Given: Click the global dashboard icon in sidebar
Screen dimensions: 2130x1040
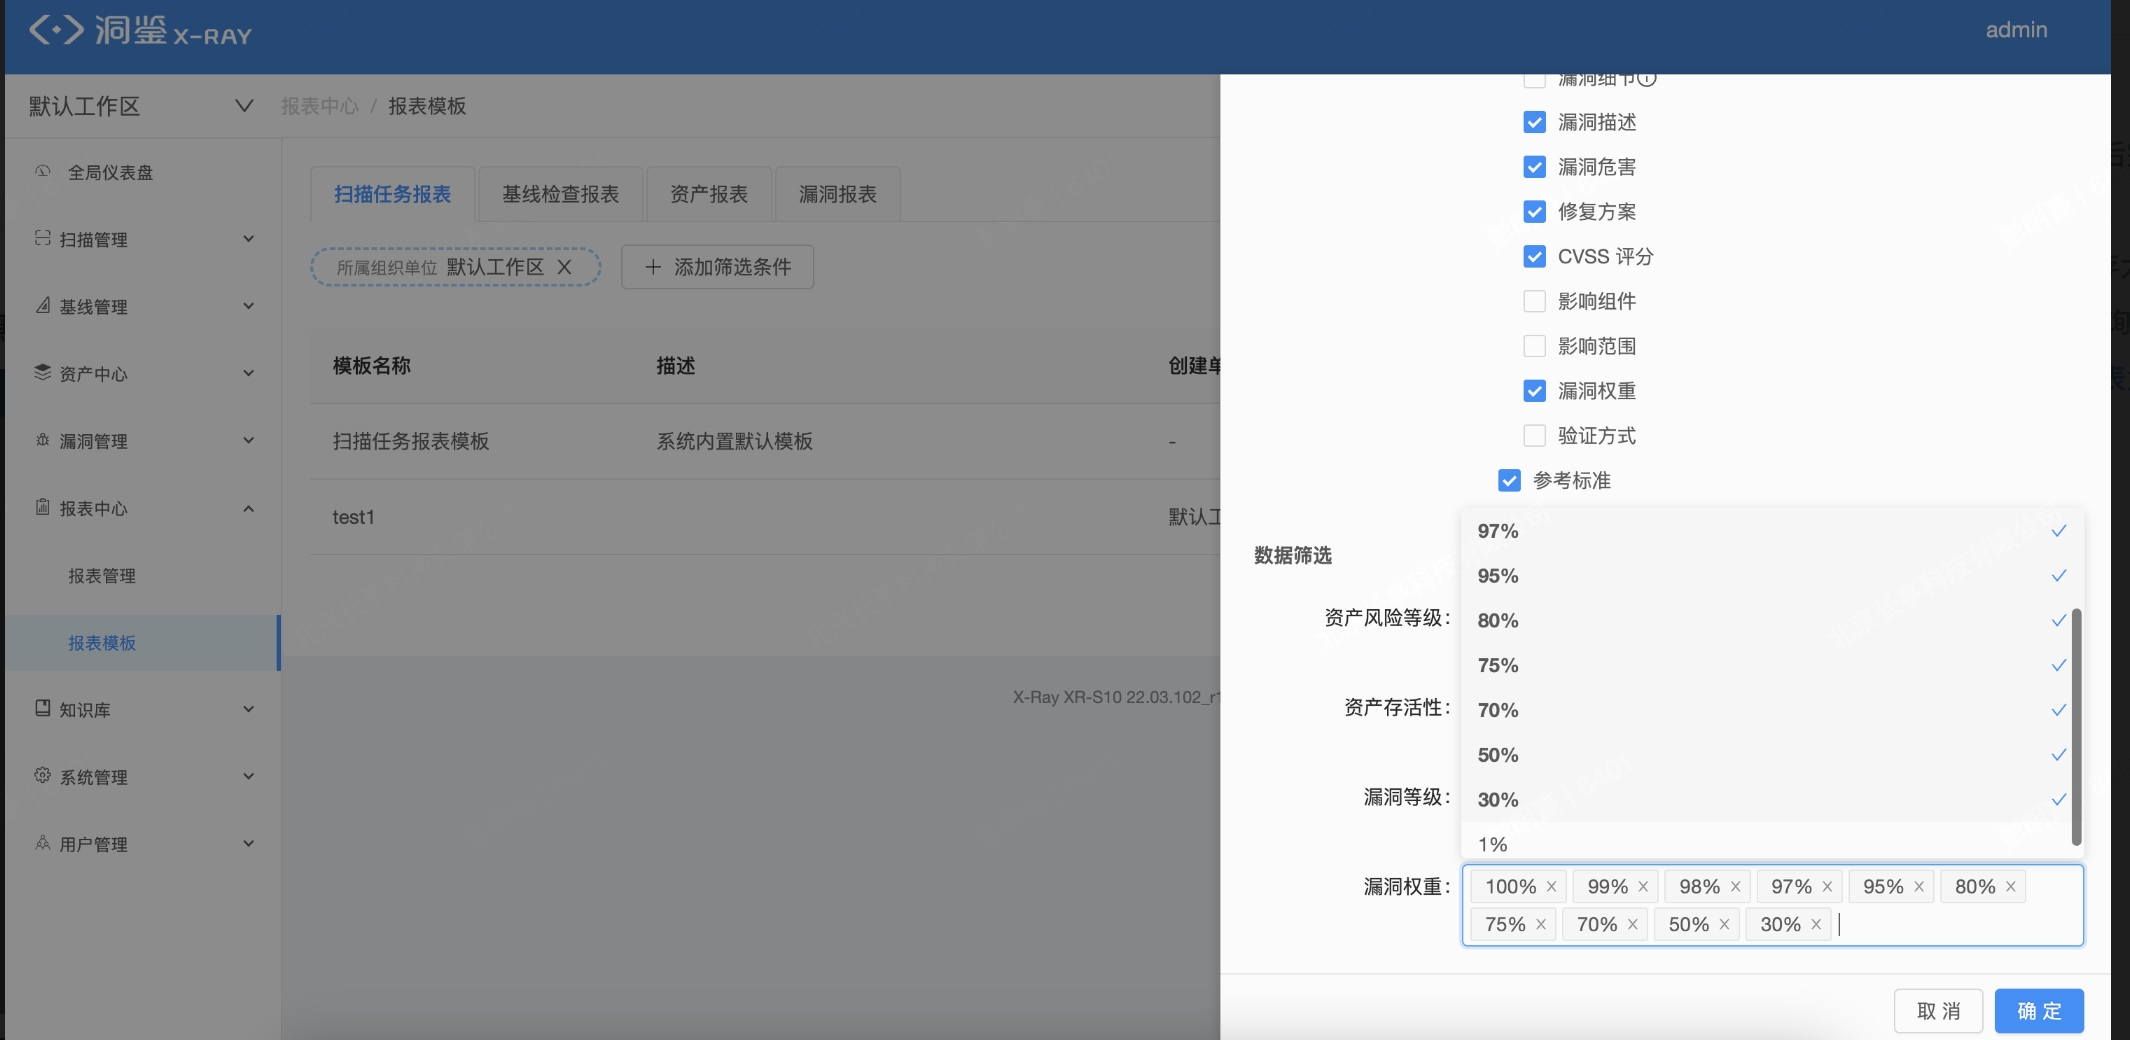Looking at the screenshot, I should [x=43, y=171].
